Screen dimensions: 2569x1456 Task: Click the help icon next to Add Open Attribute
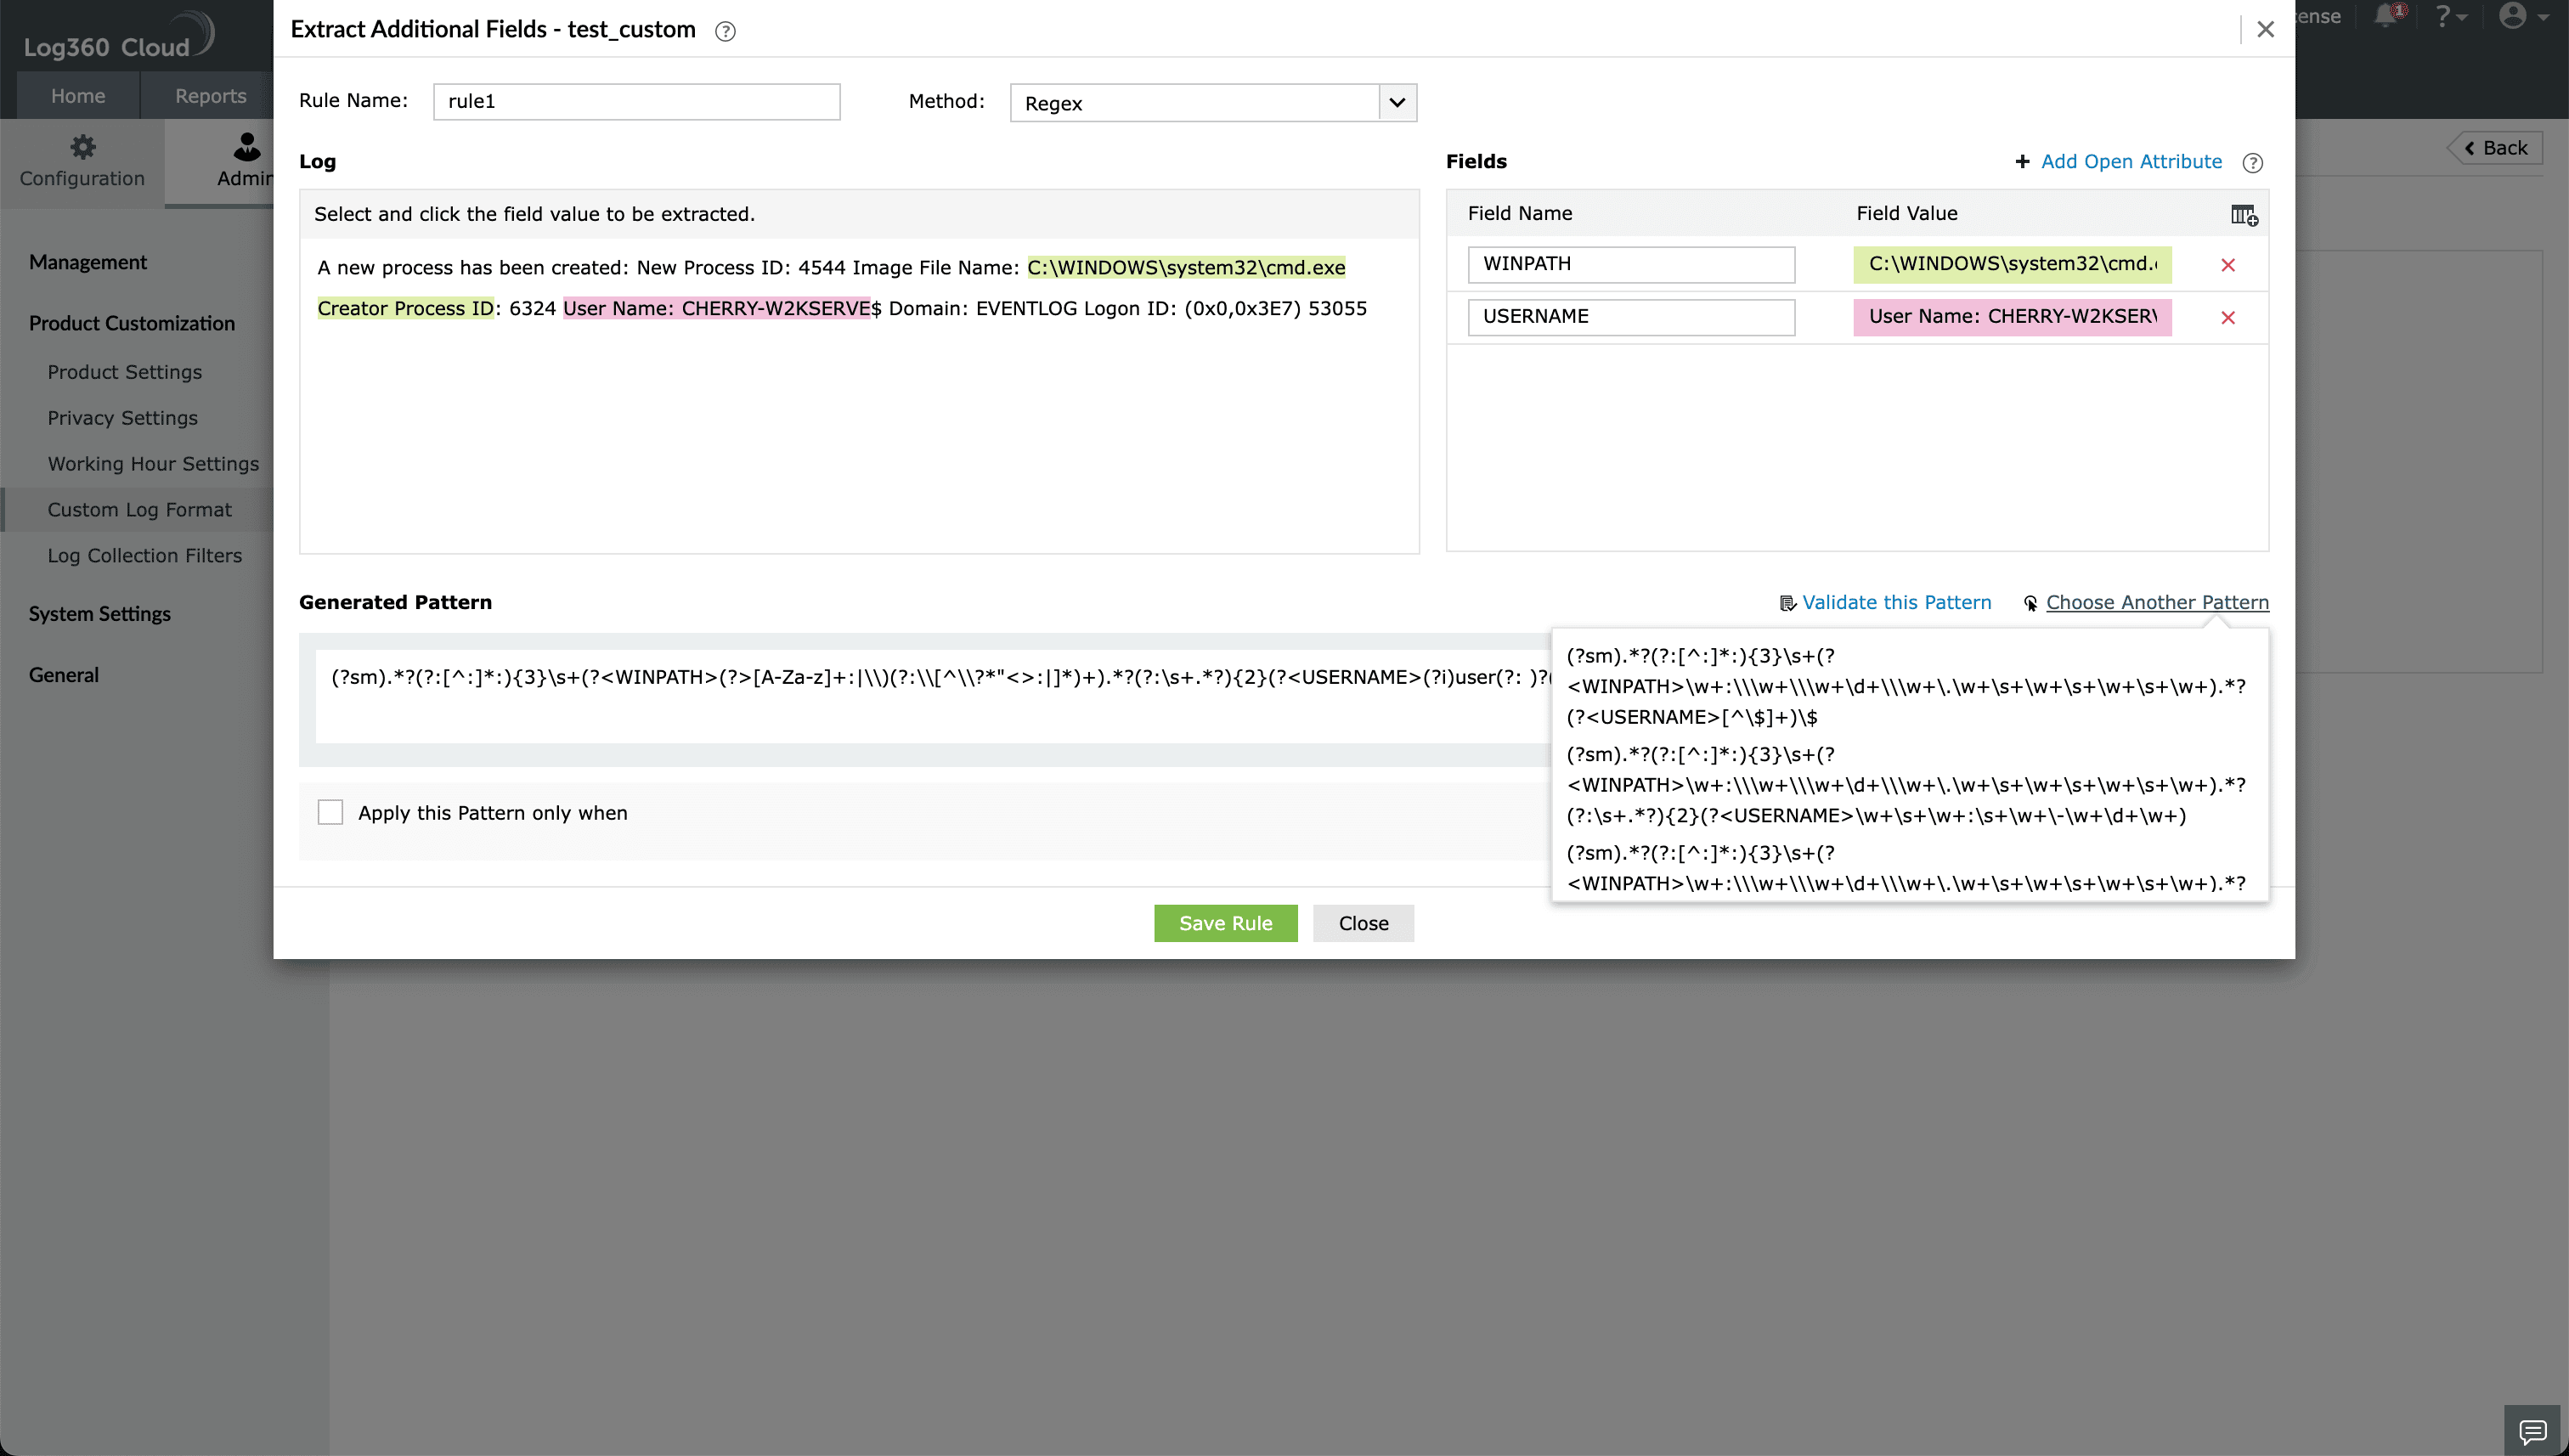[x=2252, y=163]
